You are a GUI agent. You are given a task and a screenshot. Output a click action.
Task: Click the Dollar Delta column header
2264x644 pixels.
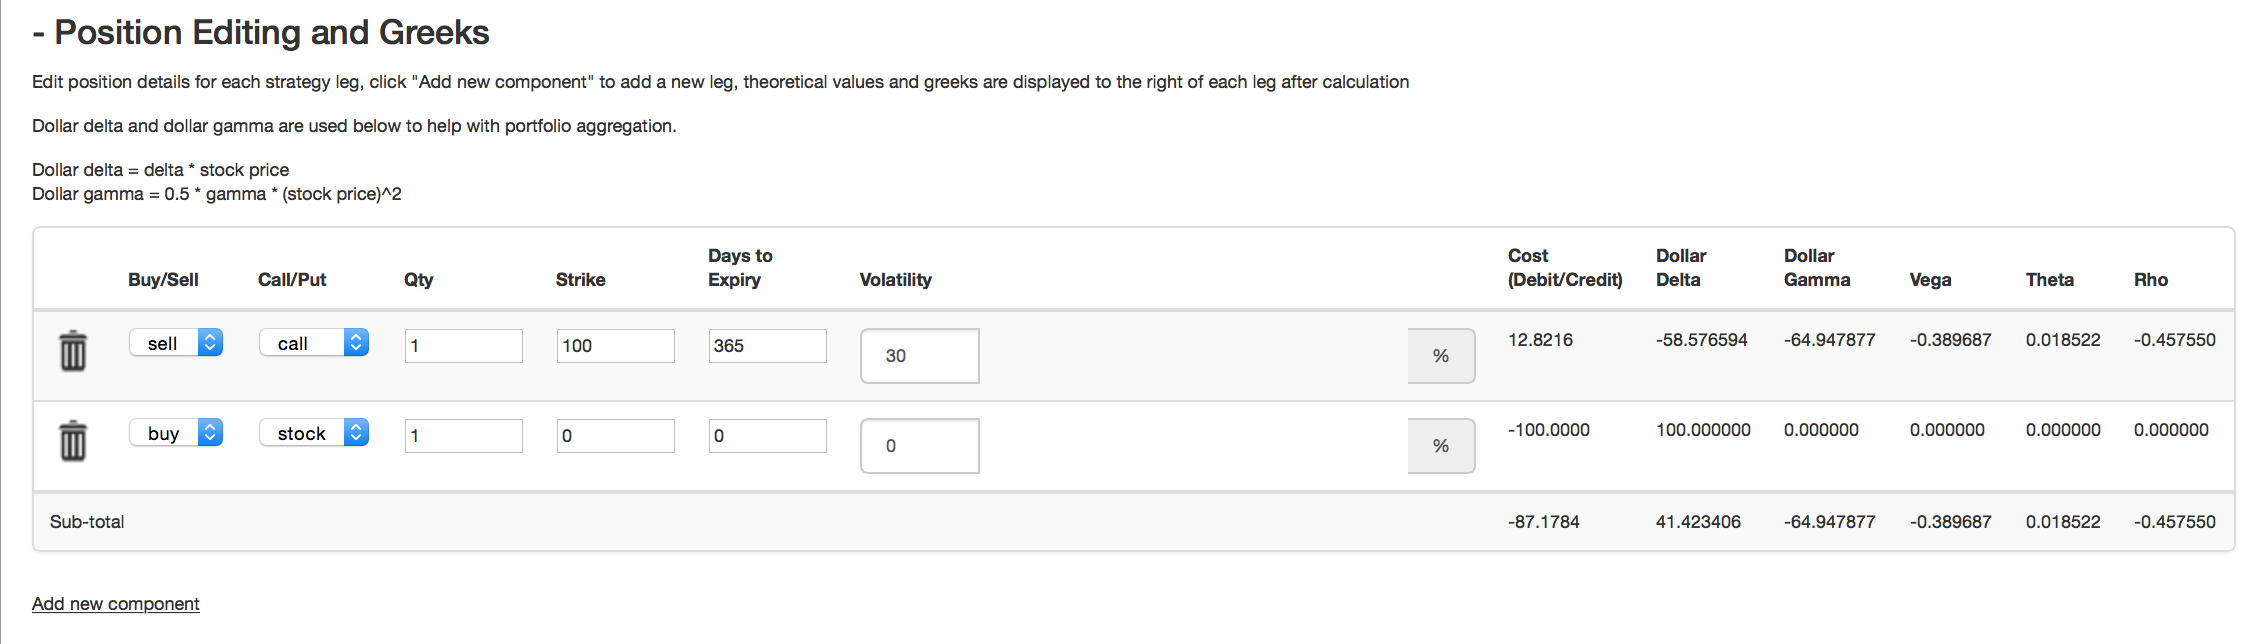1681,268
